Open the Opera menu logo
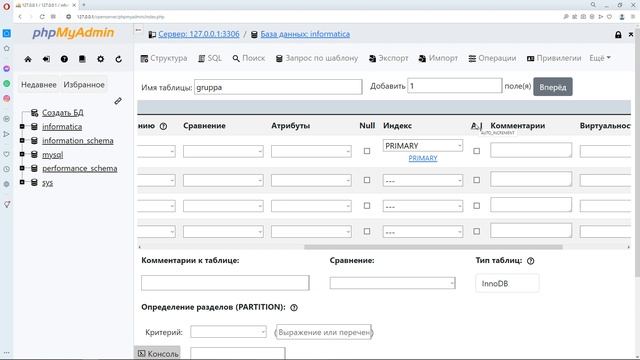The height and width of the screenshot is (360, 640). (6, 6)
